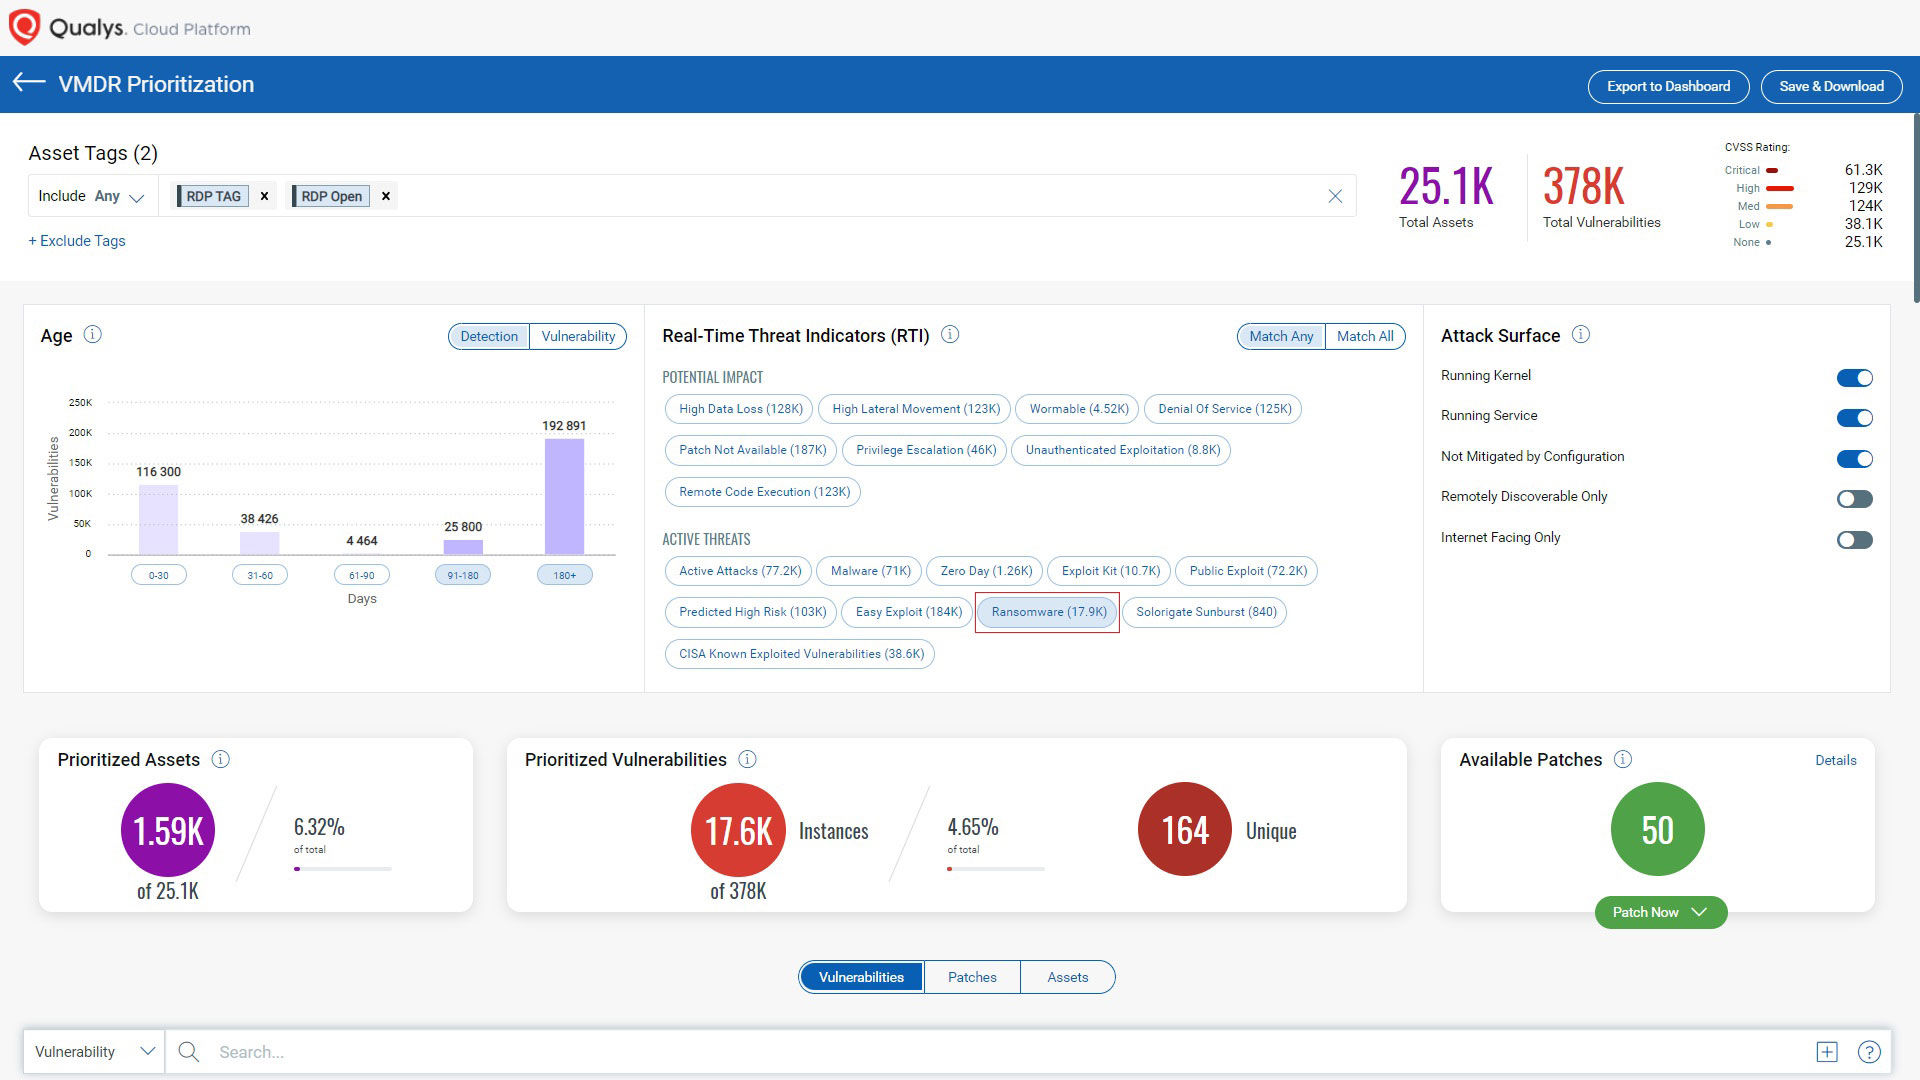Open the Prioritized Vulnerabilities info icon
1920x1080 pixels.
pyautogui.click(x=747, y=759)
